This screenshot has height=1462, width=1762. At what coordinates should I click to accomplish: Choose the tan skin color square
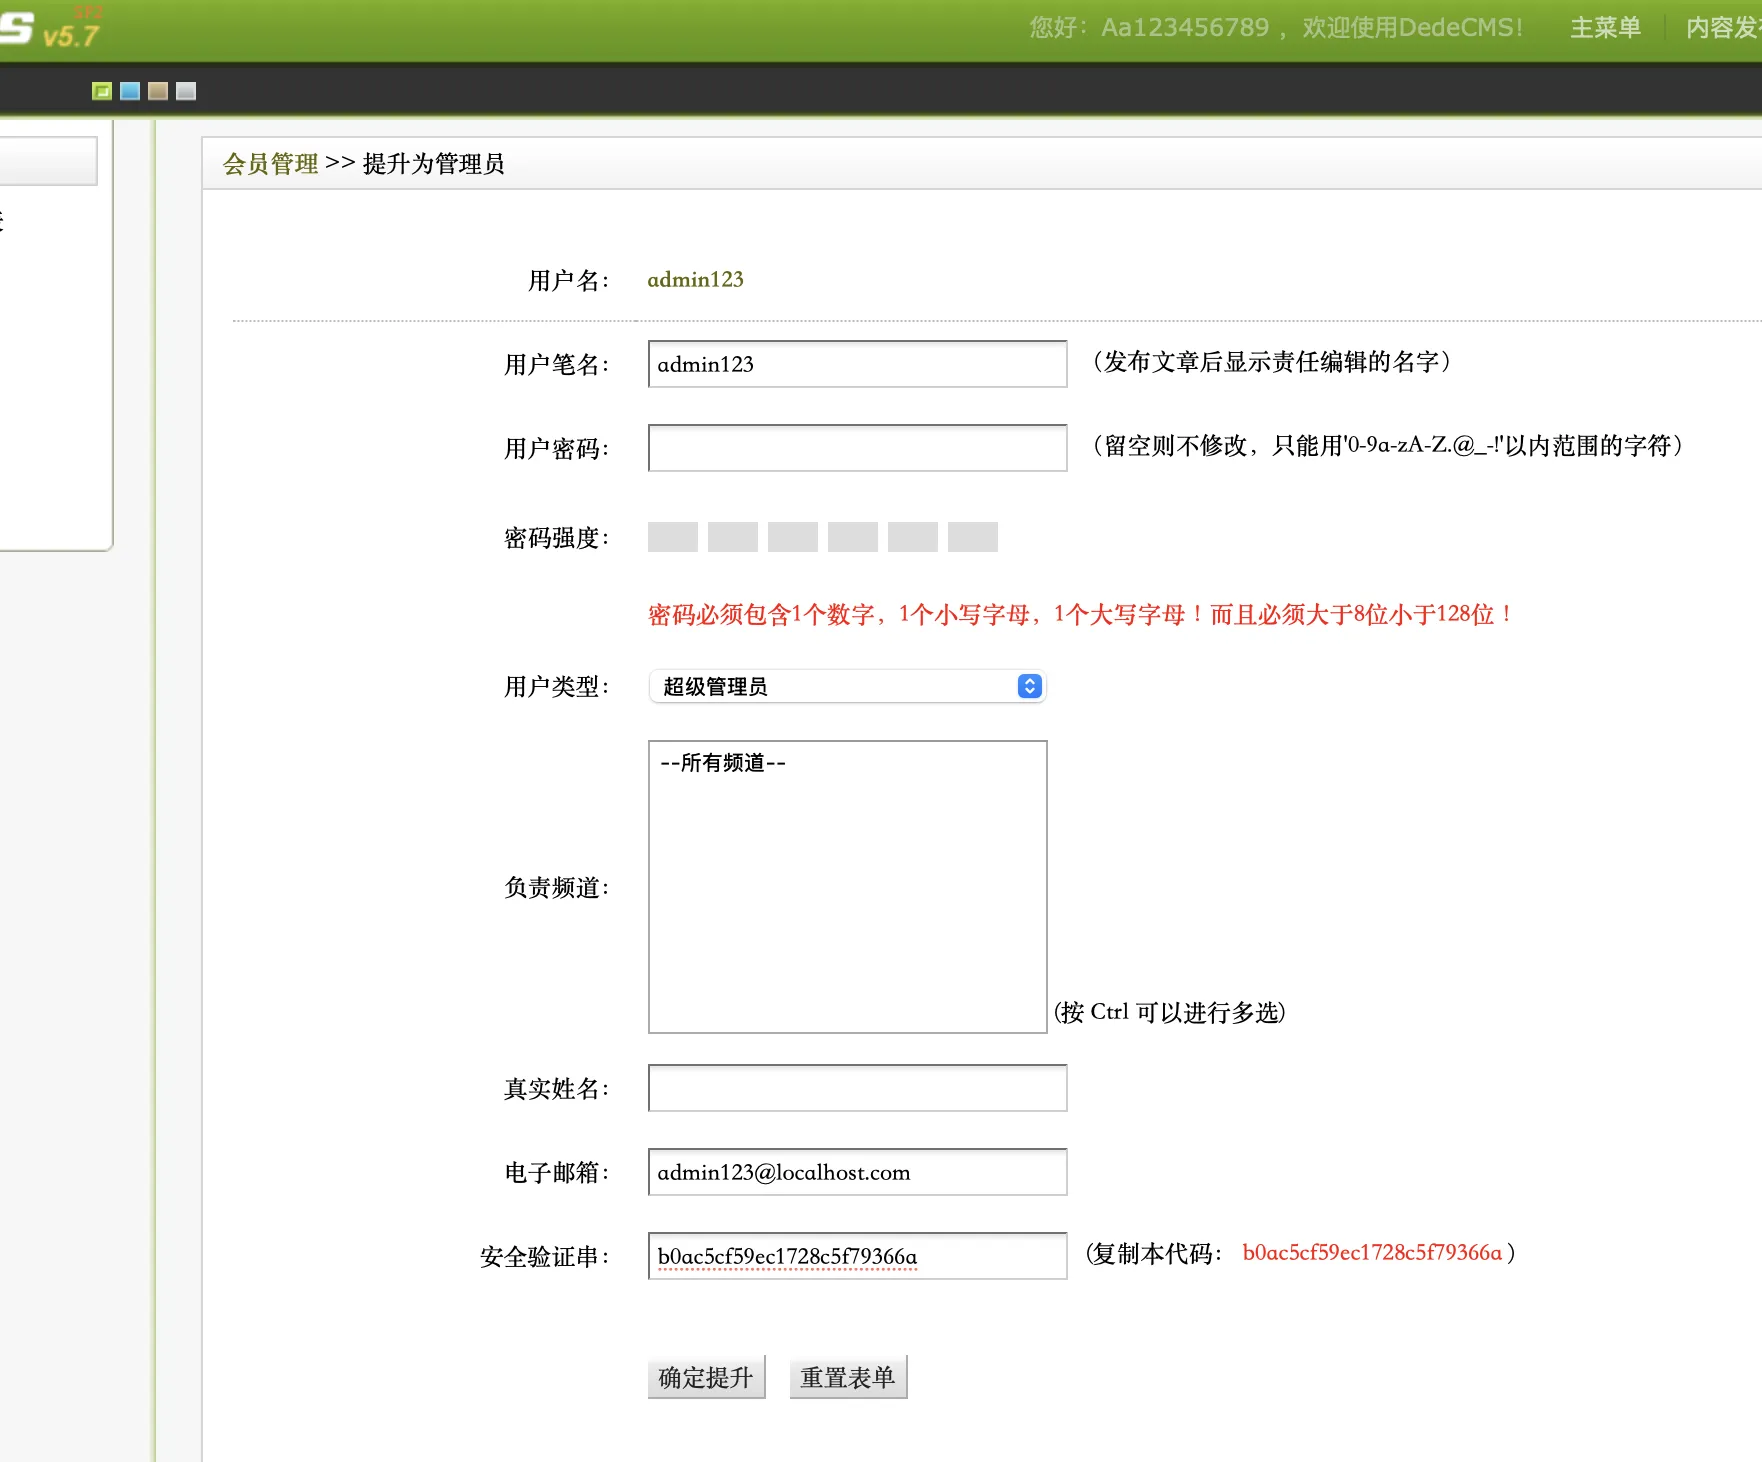tap(158, 91)
